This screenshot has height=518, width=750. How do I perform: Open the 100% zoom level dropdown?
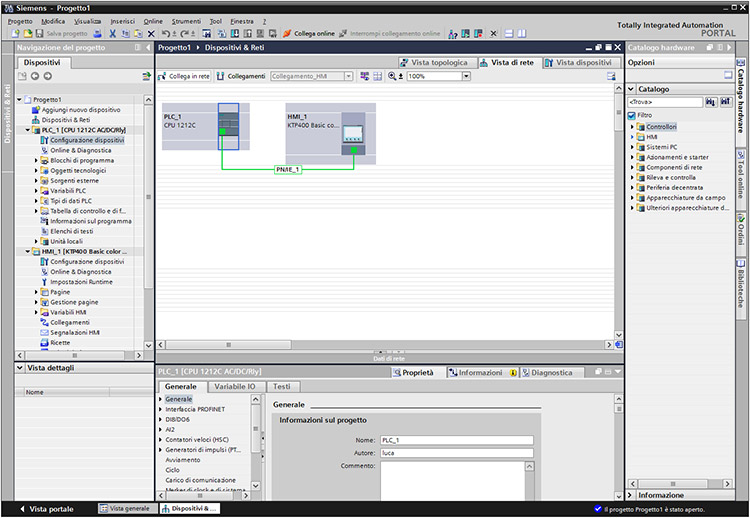466,76
